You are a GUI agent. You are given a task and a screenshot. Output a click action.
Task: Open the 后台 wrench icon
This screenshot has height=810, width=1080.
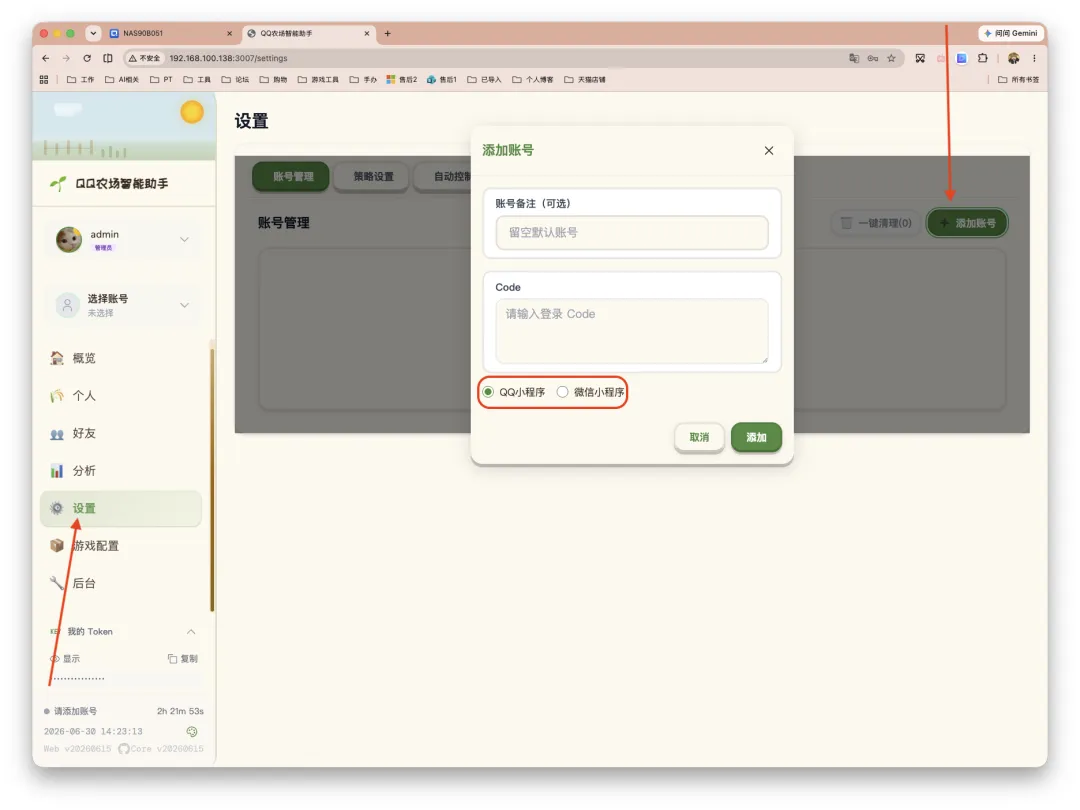click(x=57, y=583)
